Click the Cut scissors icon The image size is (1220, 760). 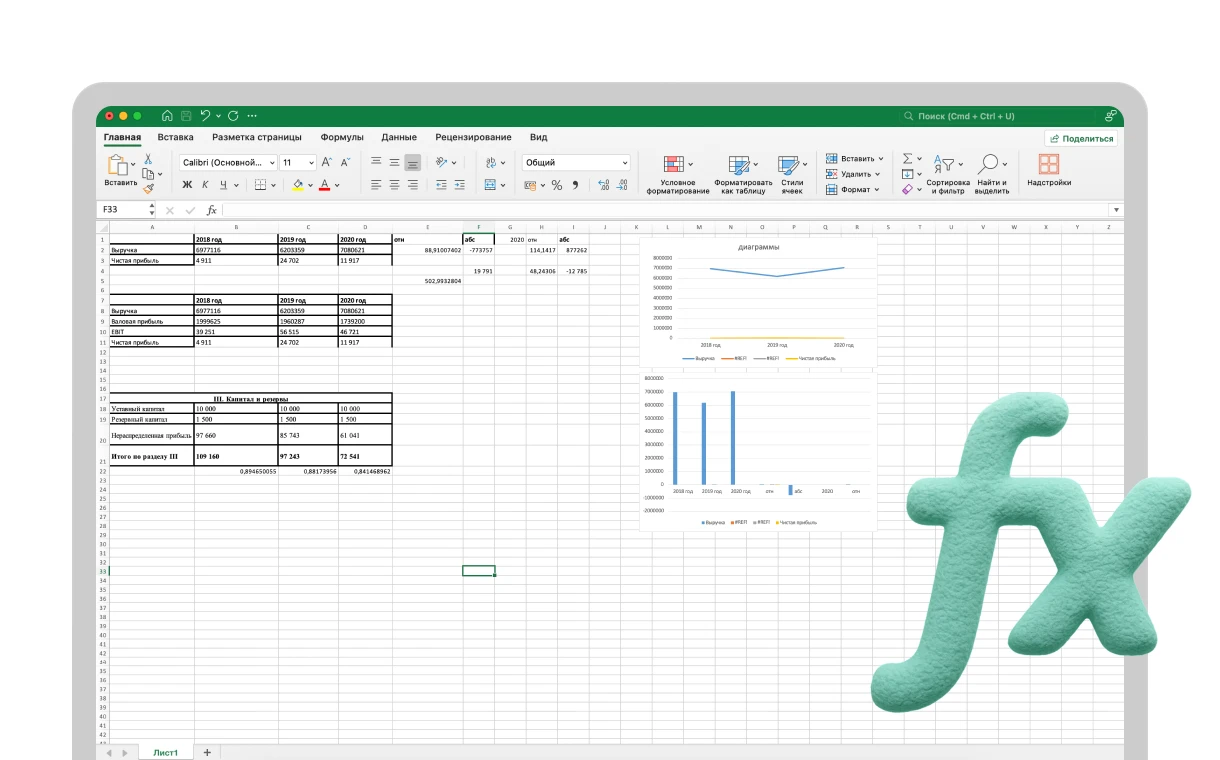click(x=148, y=159)
